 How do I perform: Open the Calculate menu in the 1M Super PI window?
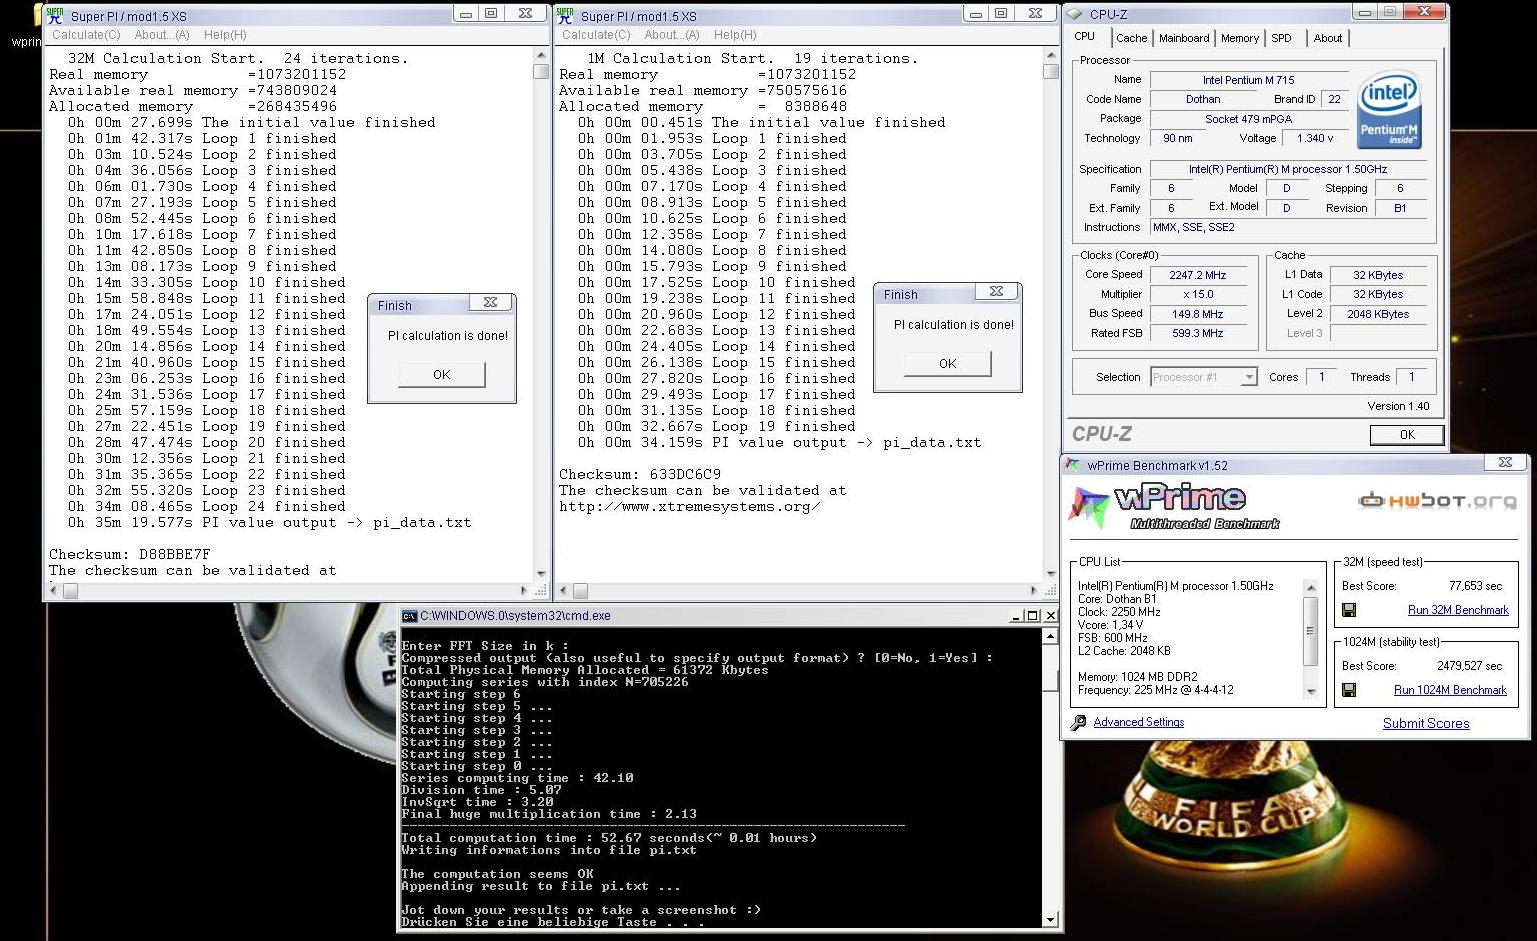click(596, 35)
